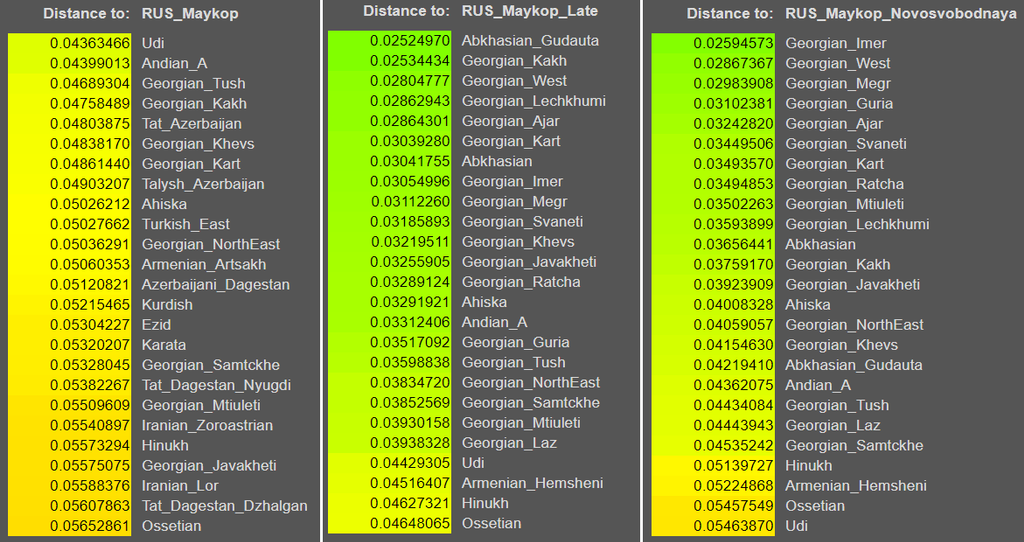The width and height of the screenshot is (1024, 542).
Task: Click distance value 0.02594573
Action: click(x=733, y=44)
